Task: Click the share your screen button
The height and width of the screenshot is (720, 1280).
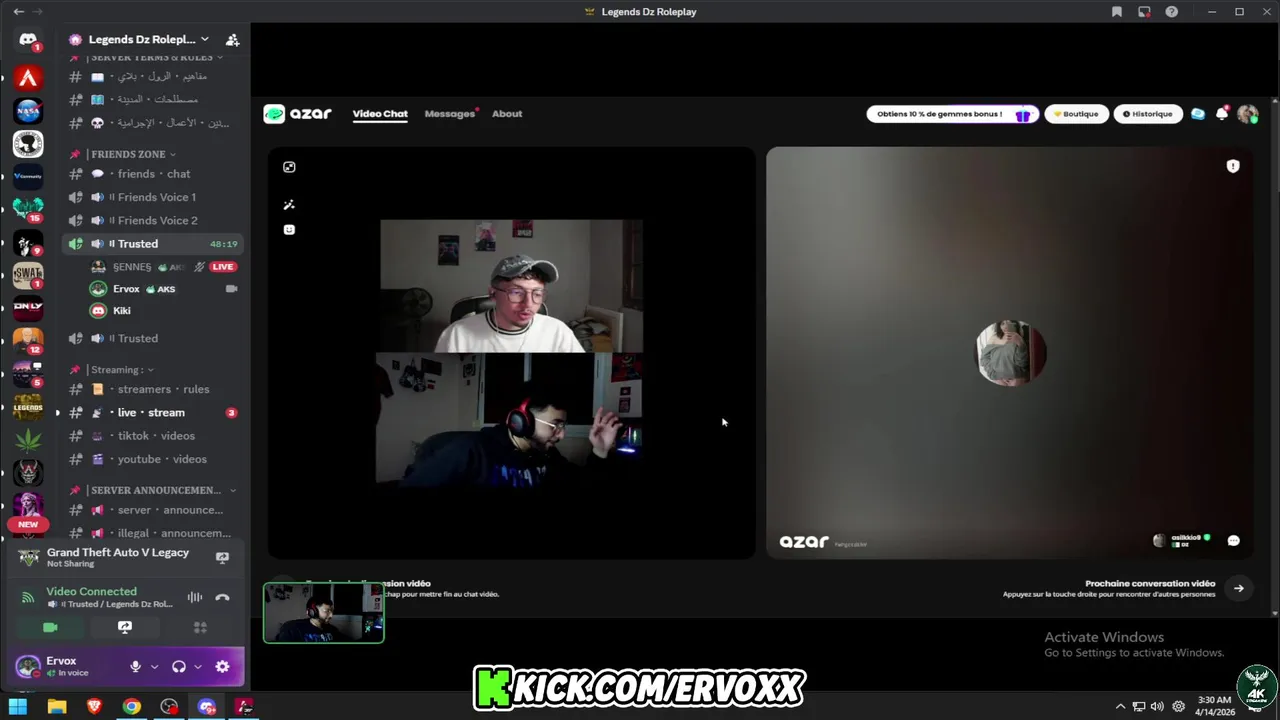Action: coord(125,627)
